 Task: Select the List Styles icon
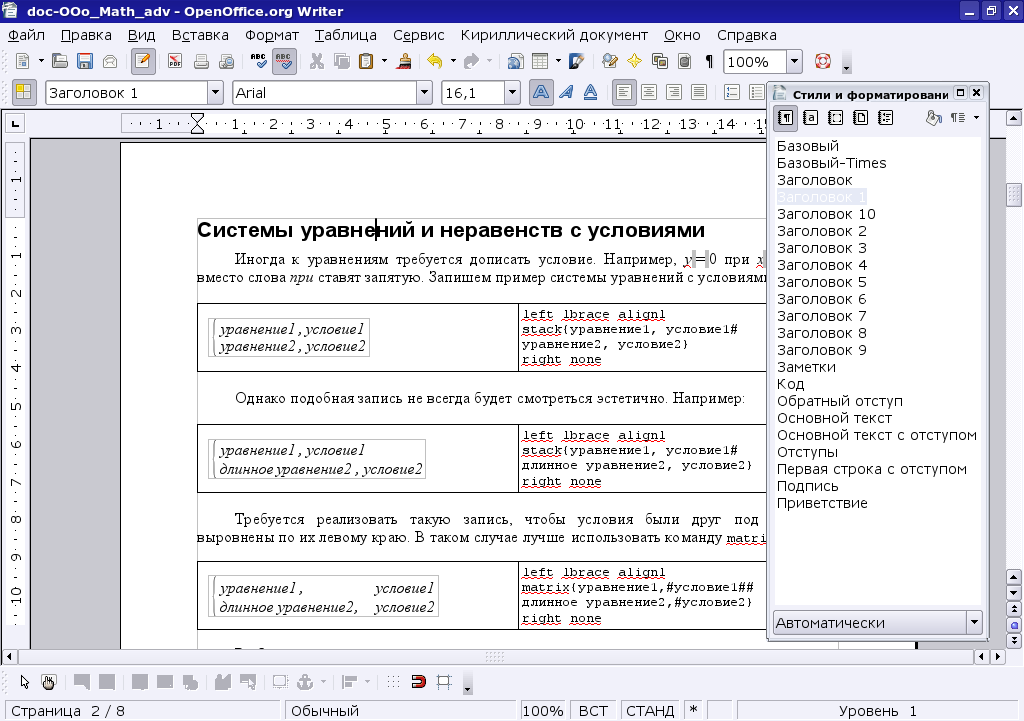point(886,118)
